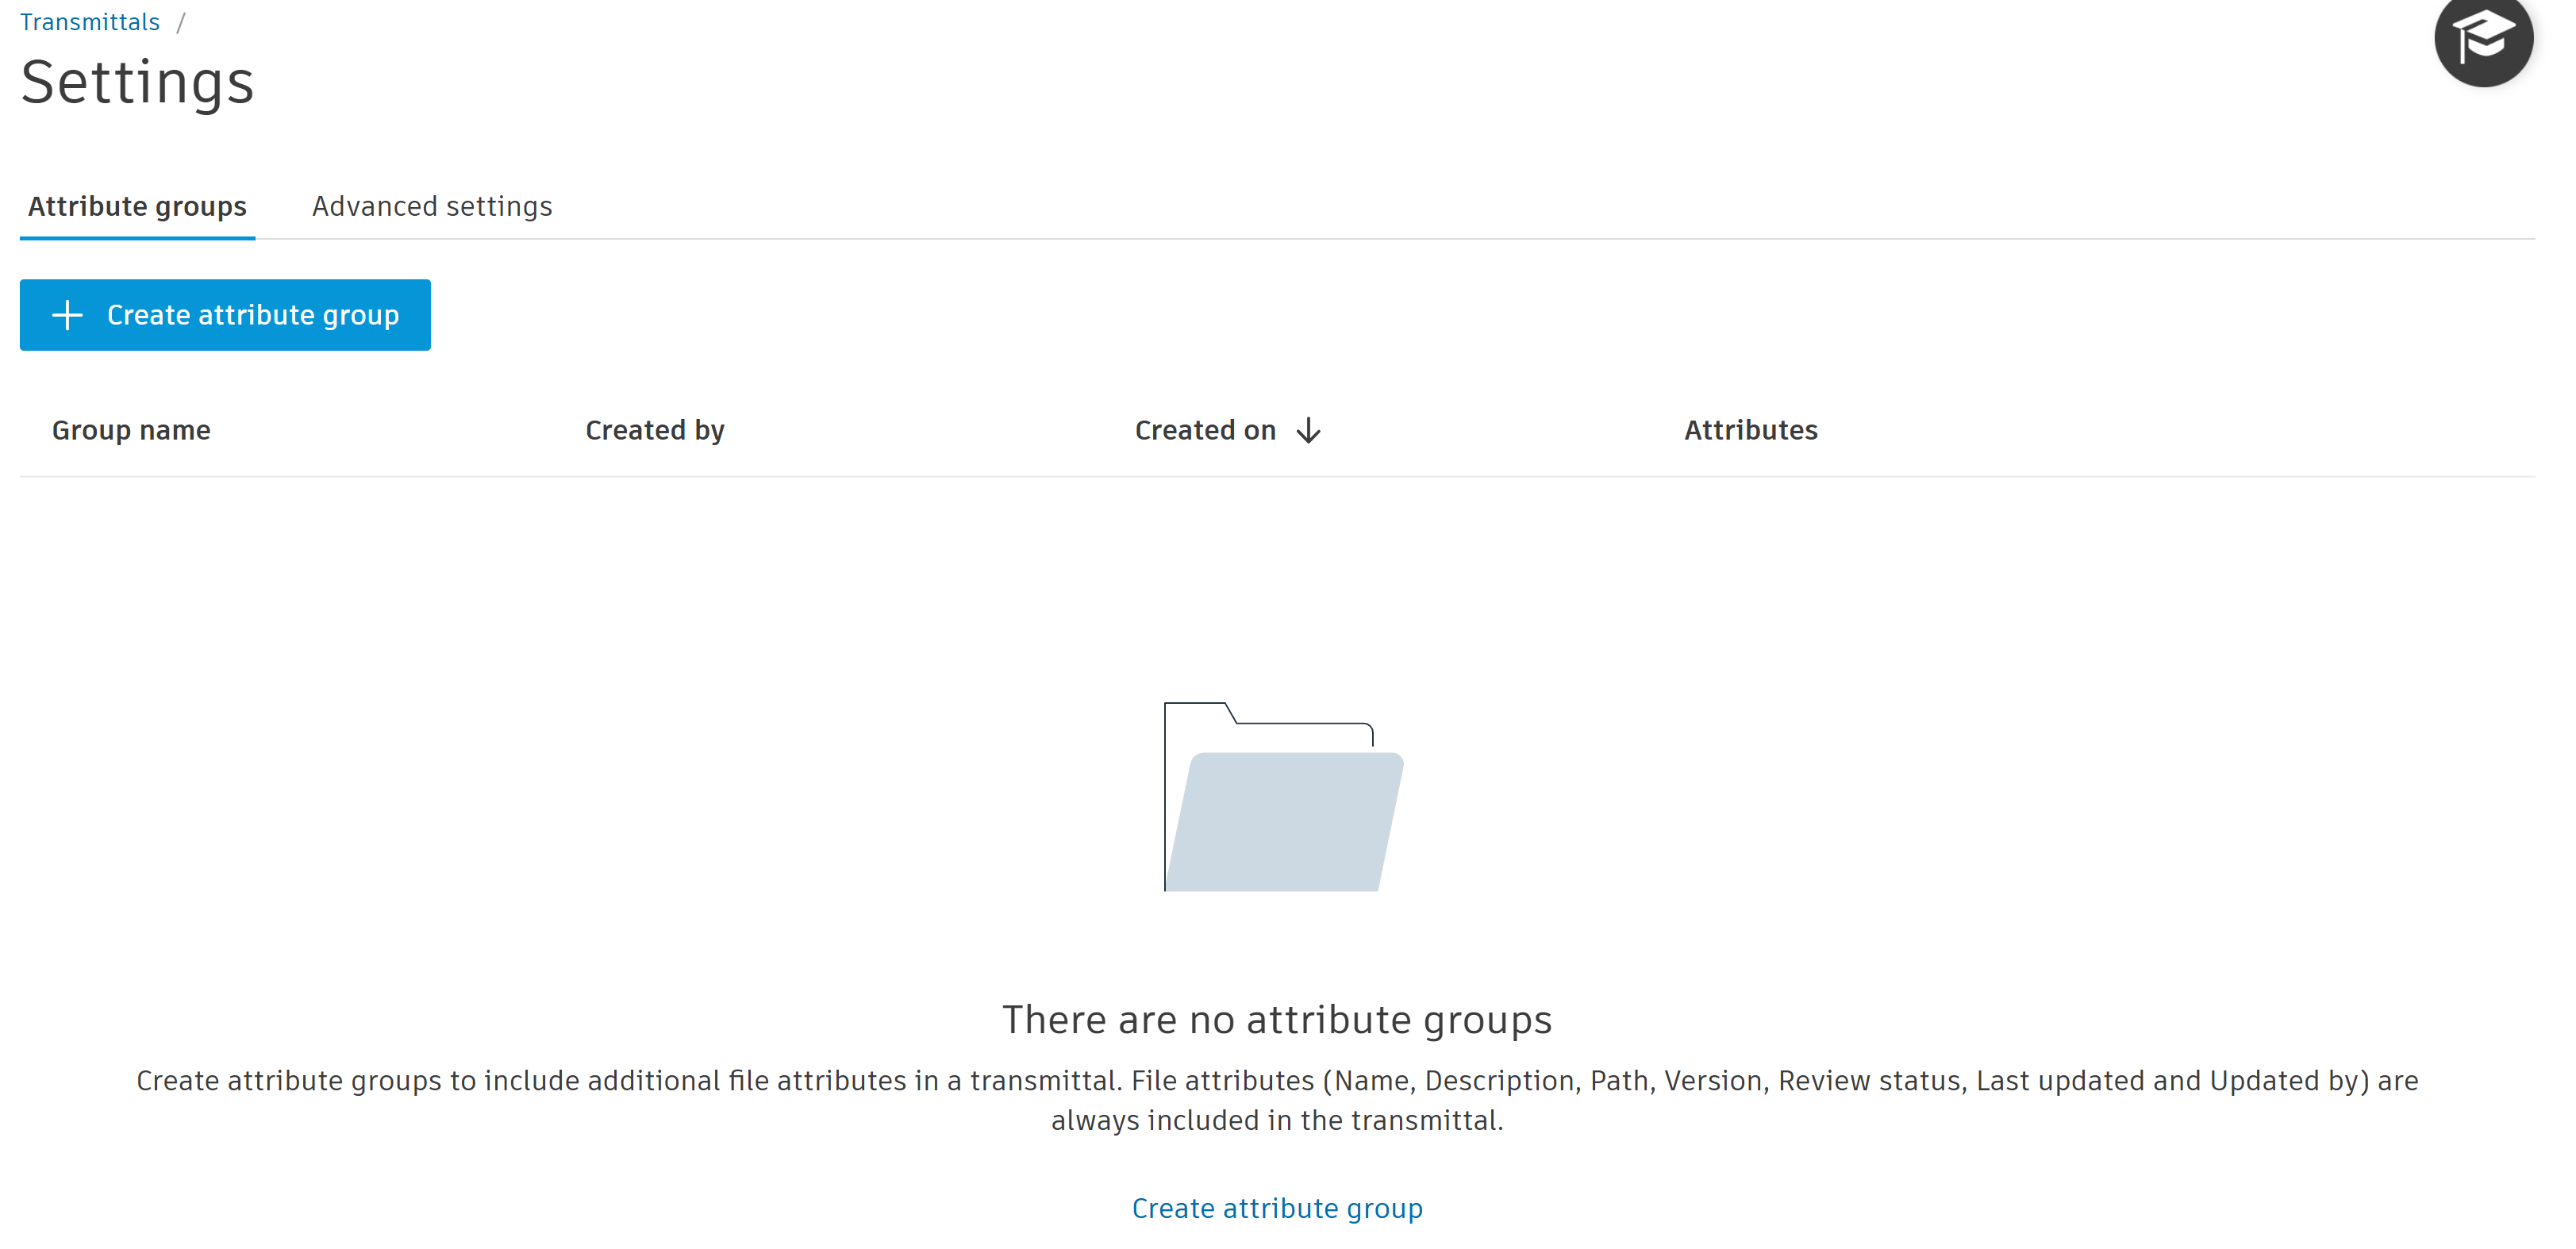Select the Attribute groups tab
Image resolution: width=2576 pixels, height=1249 pixels.
(137, 206)
